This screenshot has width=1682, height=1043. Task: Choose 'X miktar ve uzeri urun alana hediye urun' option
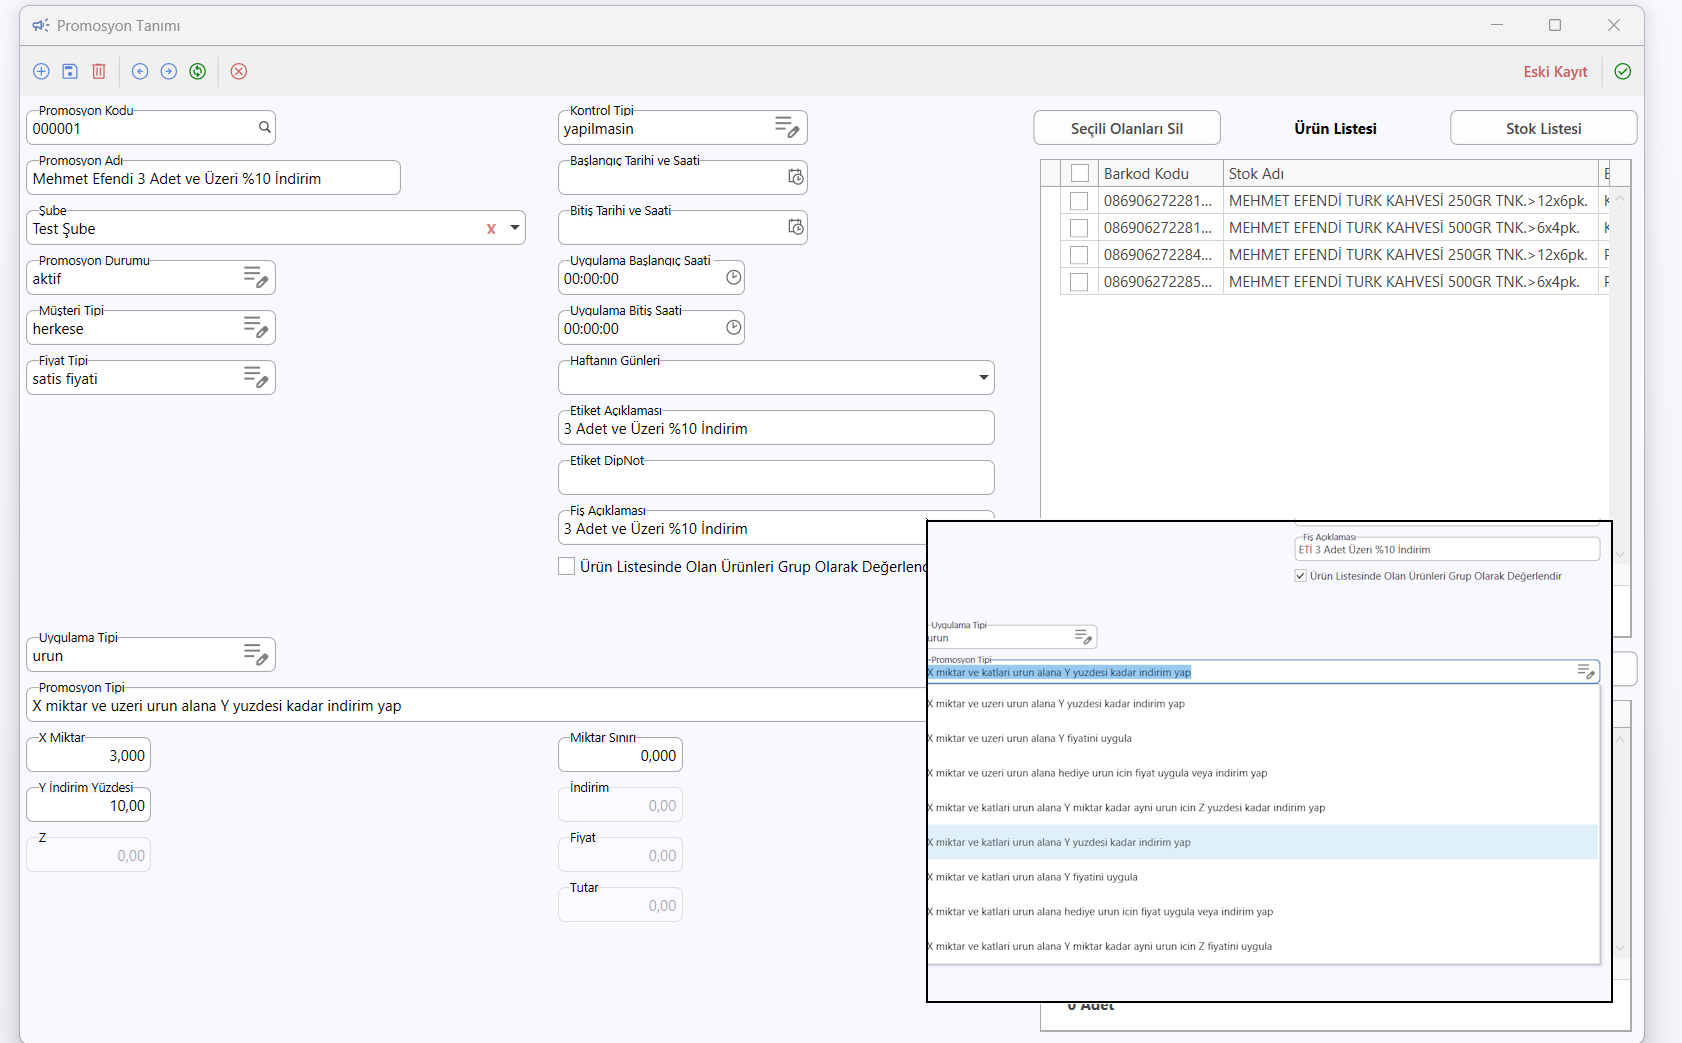[1263, 773]
